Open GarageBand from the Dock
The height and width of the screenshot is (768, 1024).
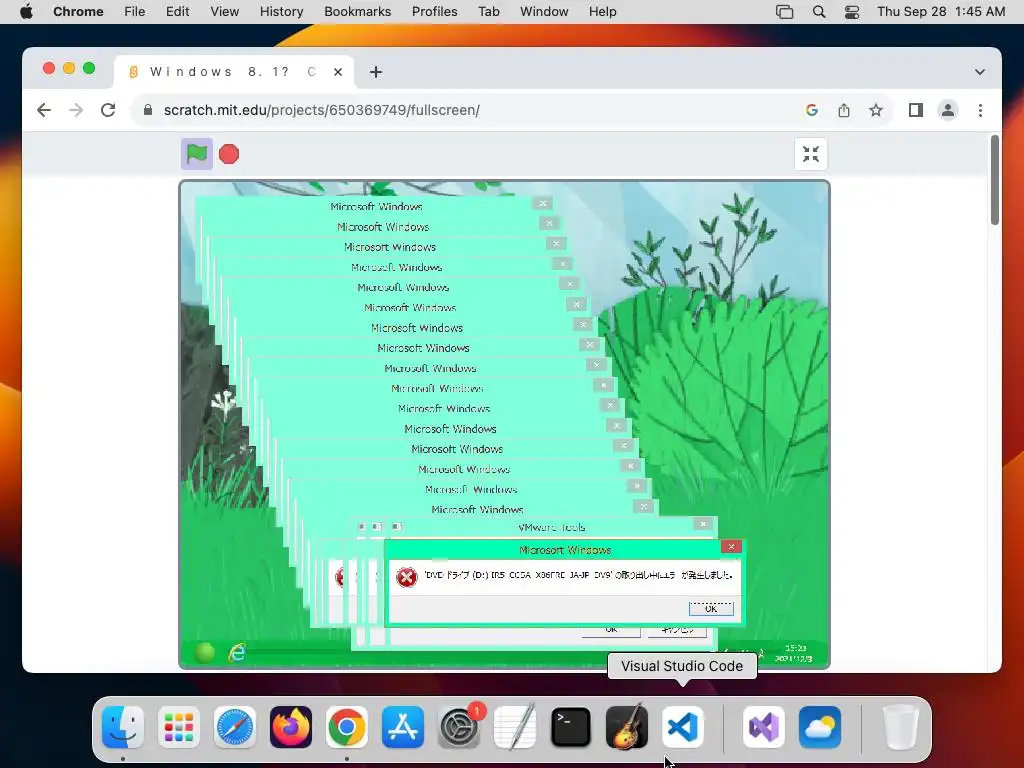627,727
